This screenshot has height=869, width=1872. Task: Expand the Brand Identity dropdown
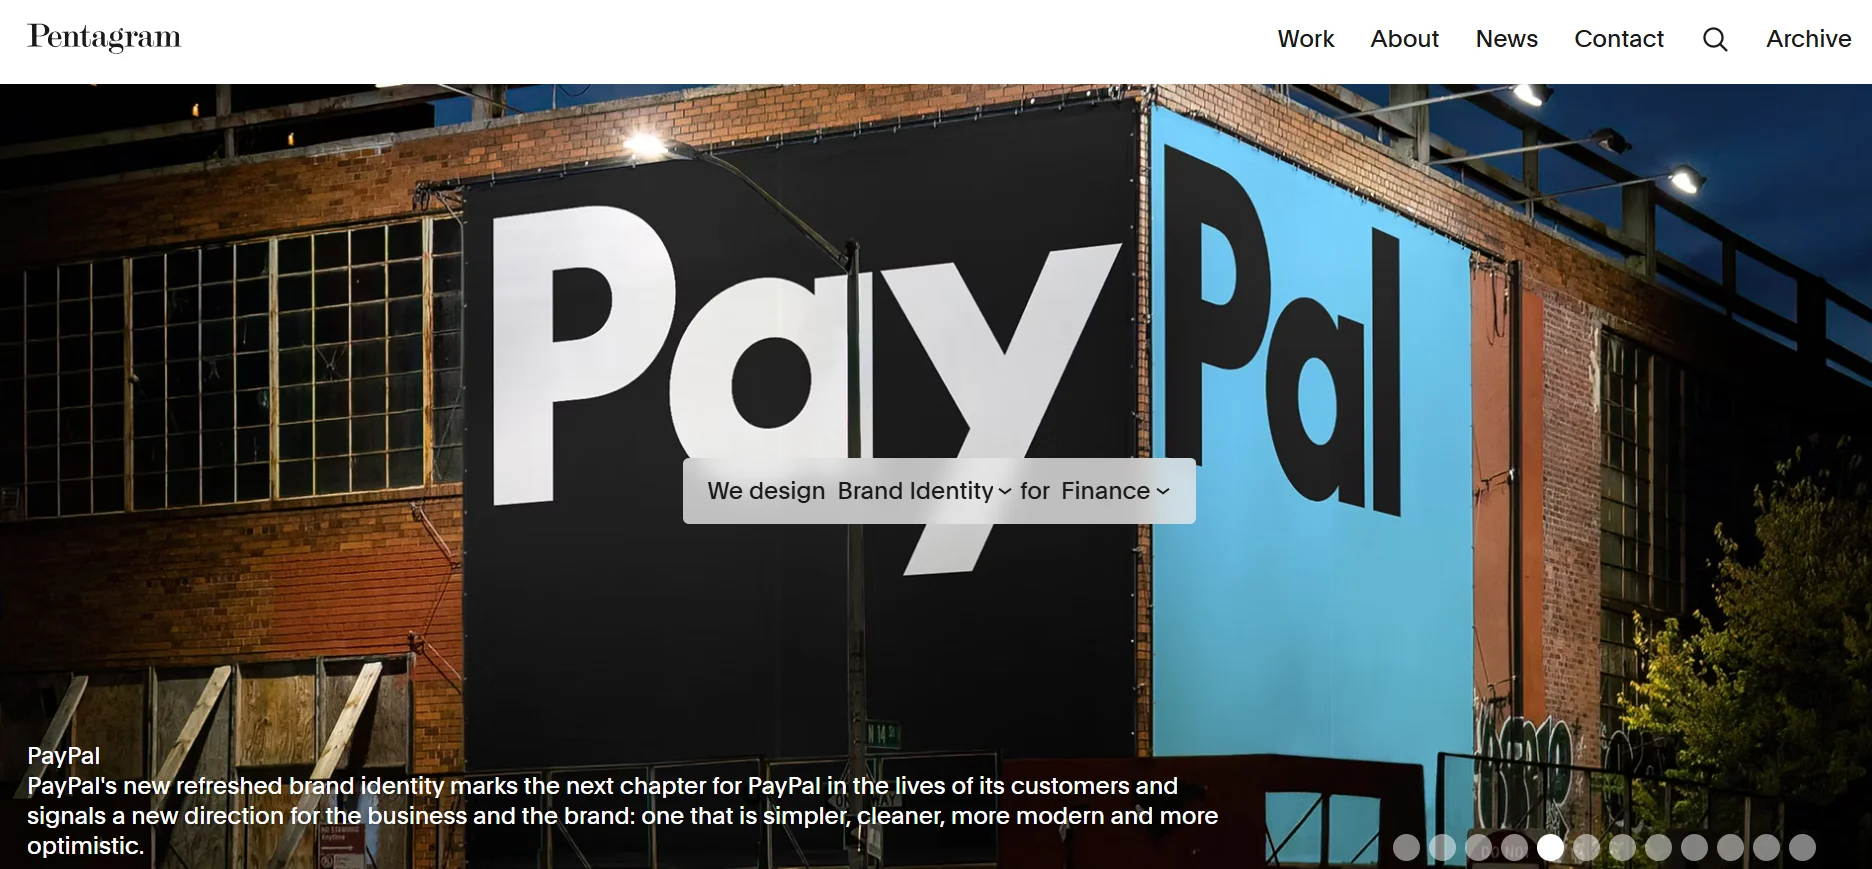point(924,491)
